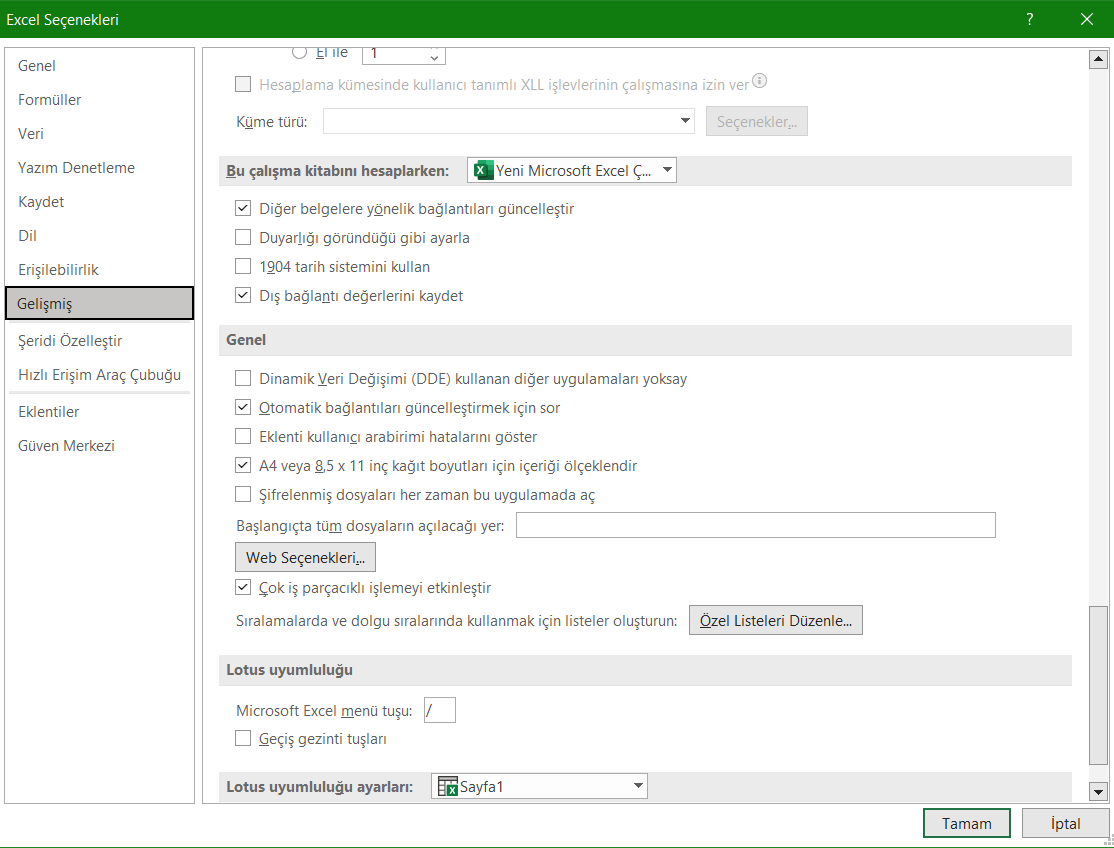The height and width of the screenshot is (848, 1114).
Task: Click the Excel workbook icon in hesaplarken dropdown
Action: pyautogui.click(x=484, y=170)
